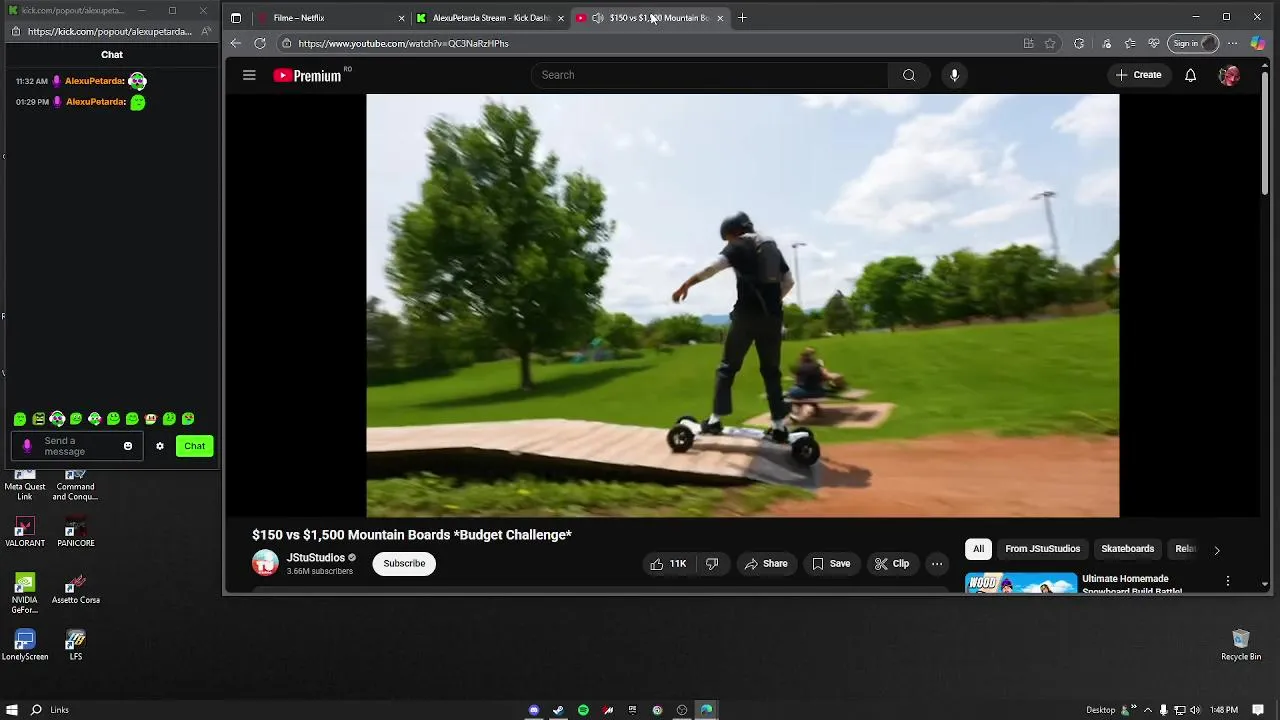Insert the headphones emote in Kick chat
Screen dimensions: 1280x720
[x=57, y=419]
